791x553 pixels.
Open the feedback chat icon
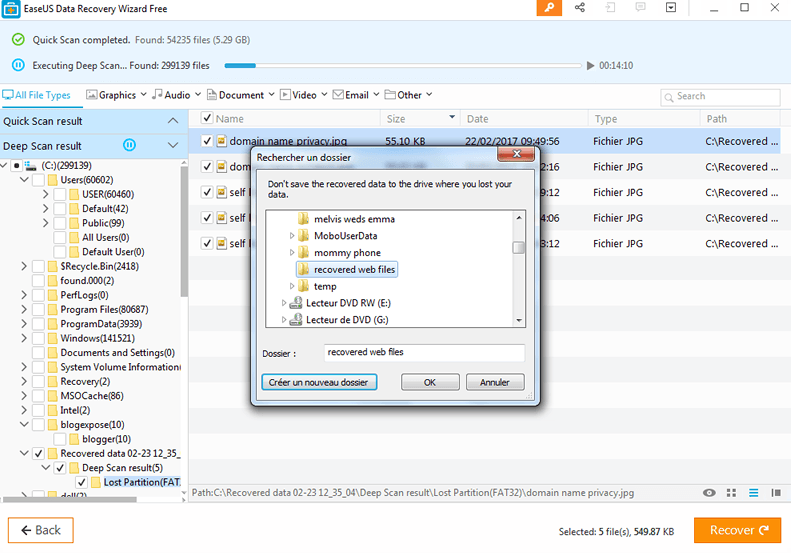point(640,8)
